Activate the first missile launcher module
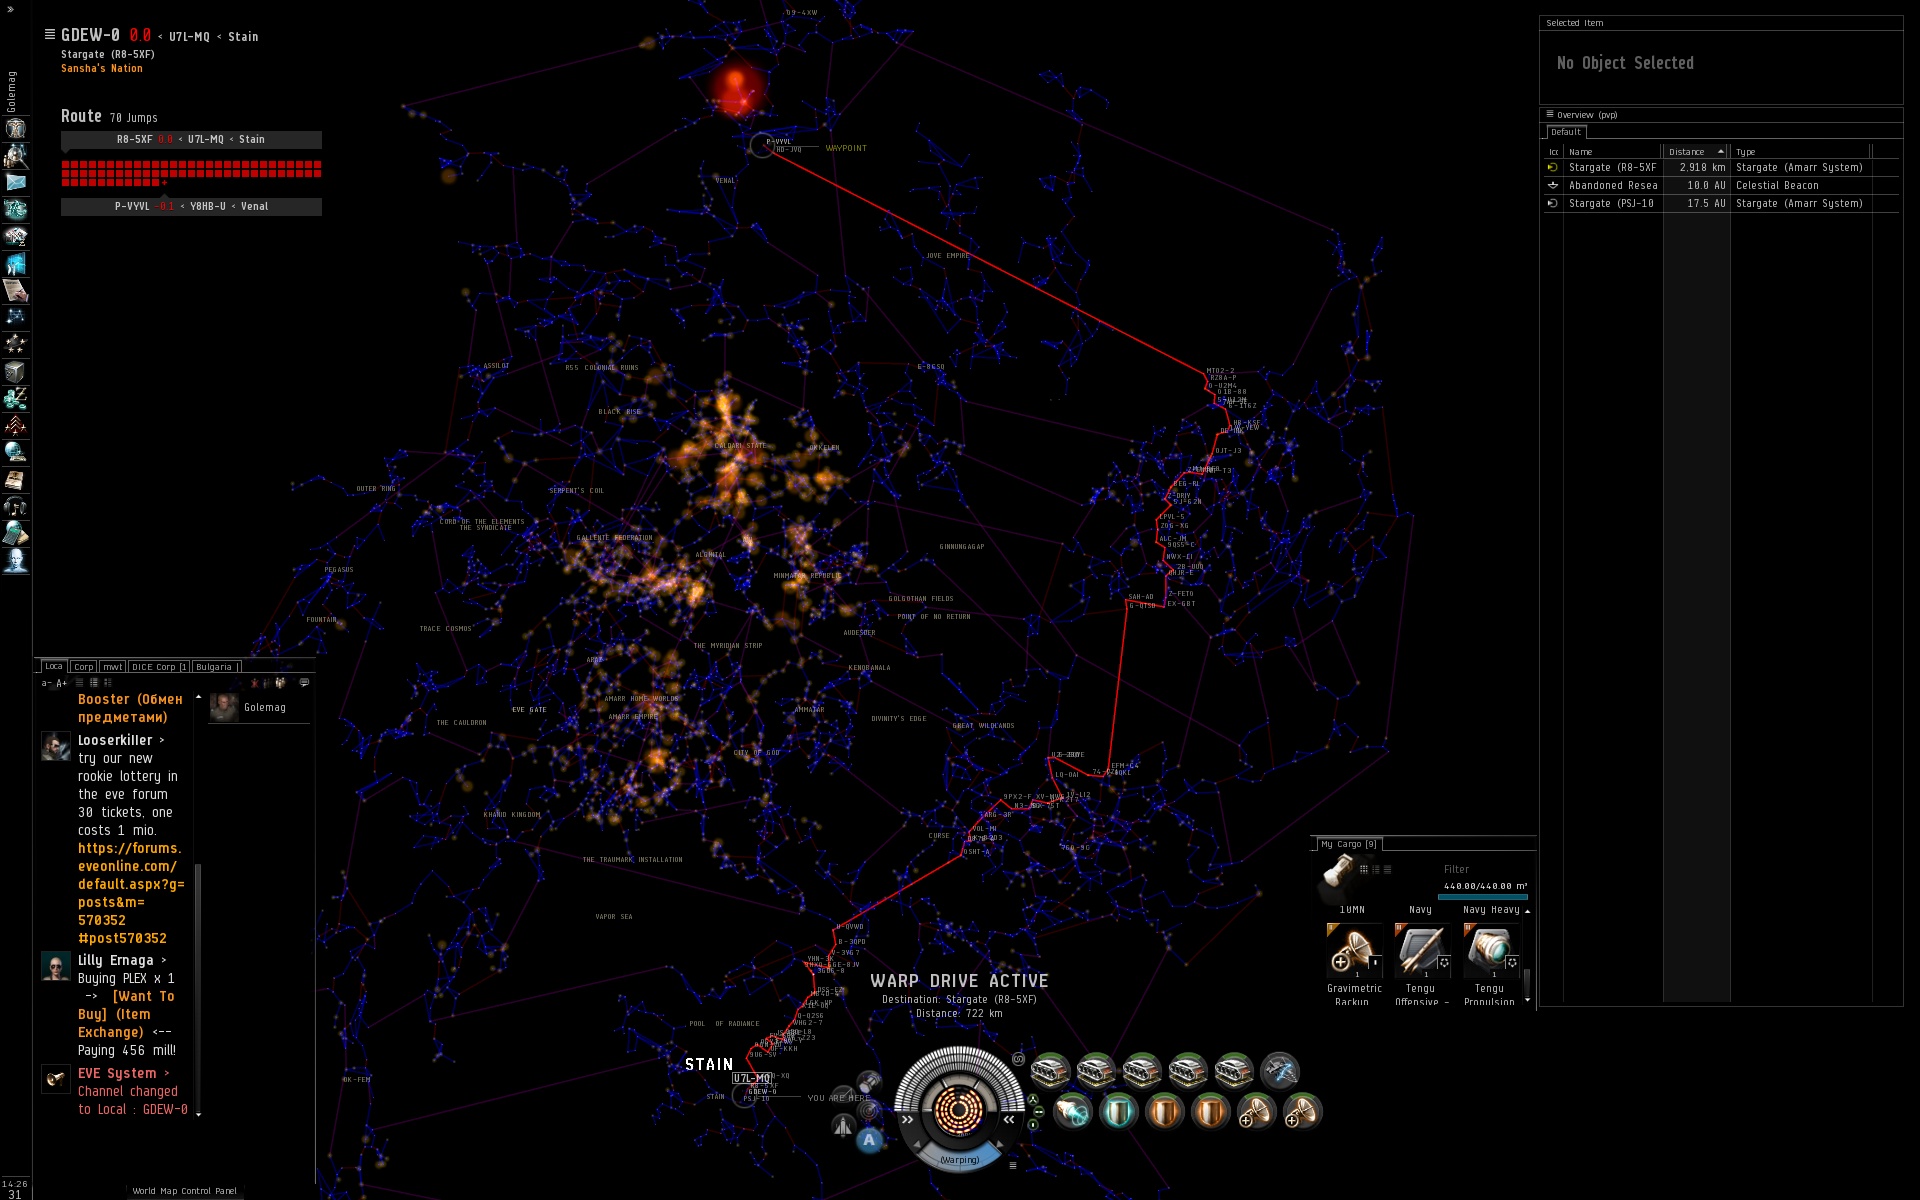 click(x=1050, y=1071)
